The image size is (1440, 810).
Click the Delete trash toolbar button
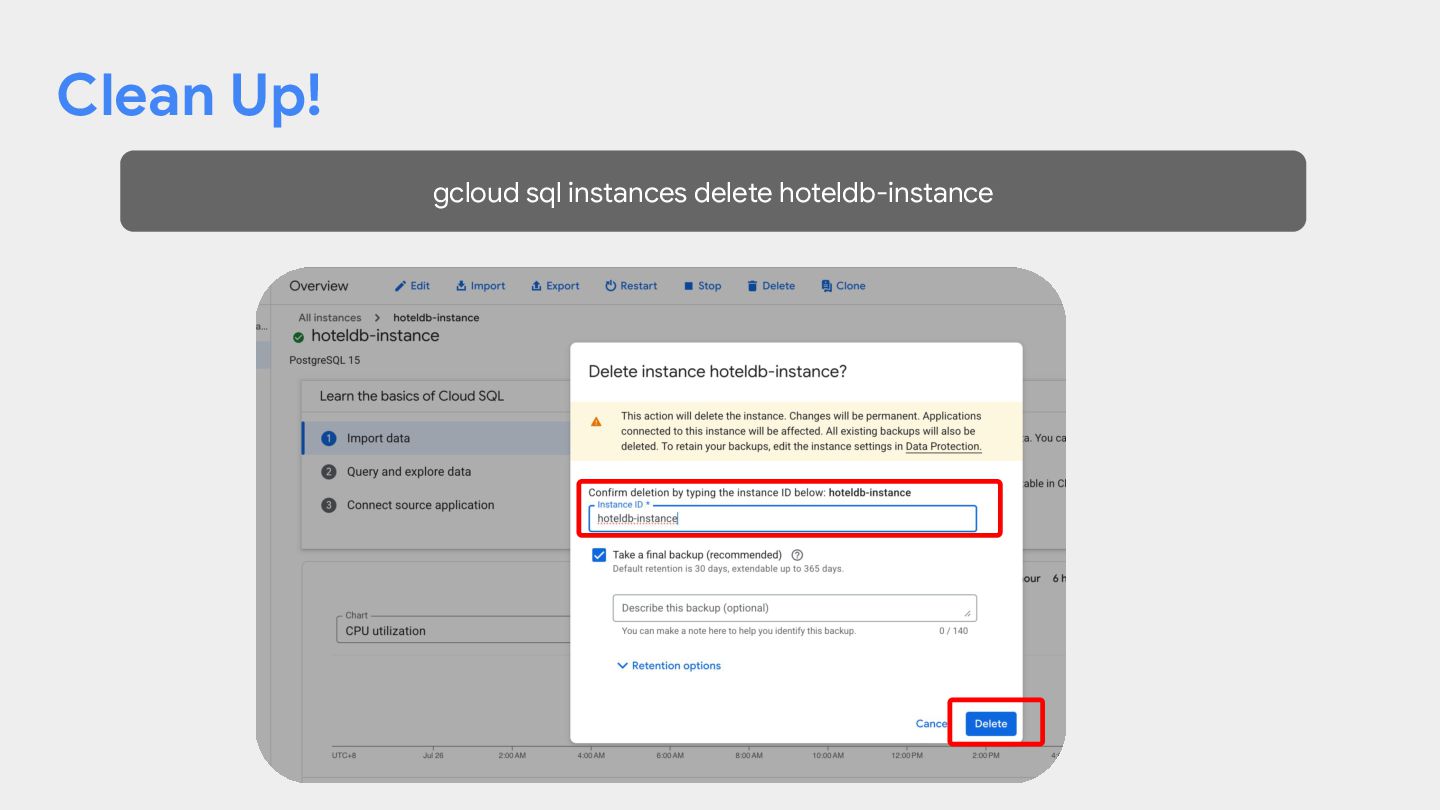(771, 286)
